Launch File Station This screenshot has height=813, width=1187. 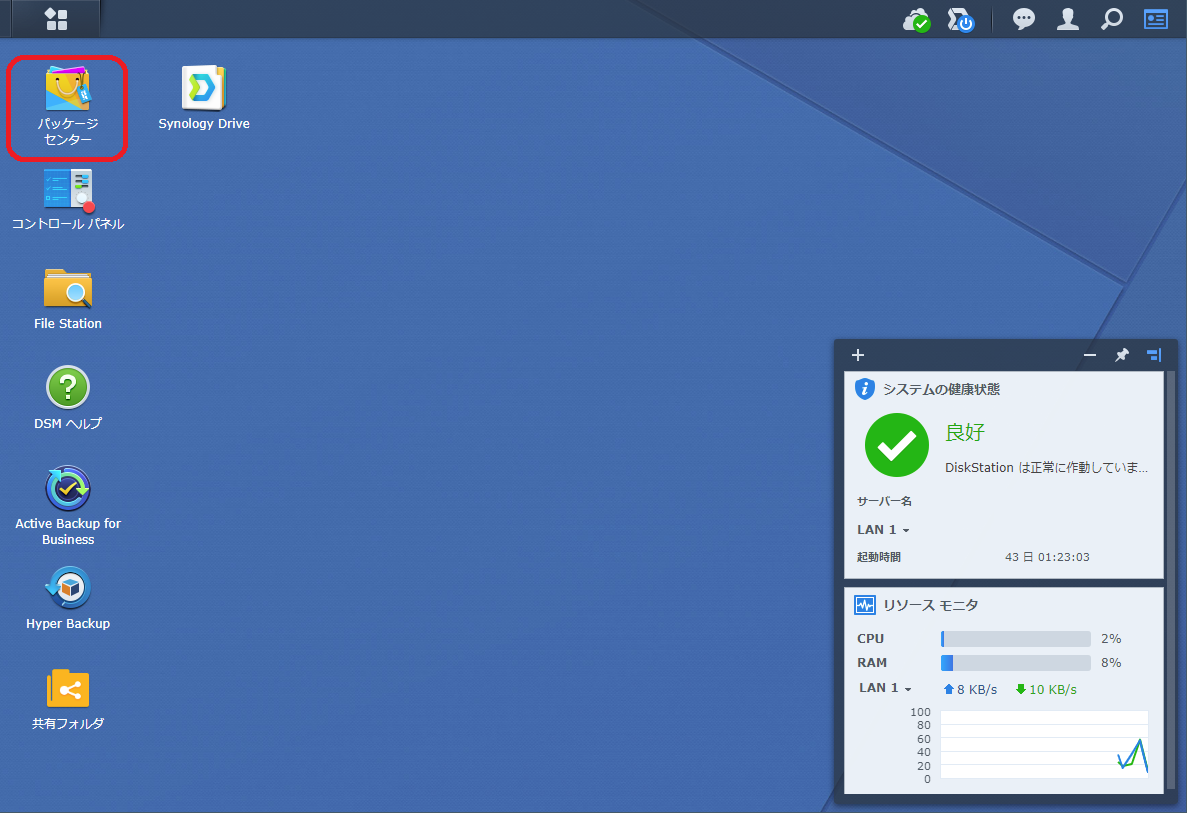(x=67, y=299)
